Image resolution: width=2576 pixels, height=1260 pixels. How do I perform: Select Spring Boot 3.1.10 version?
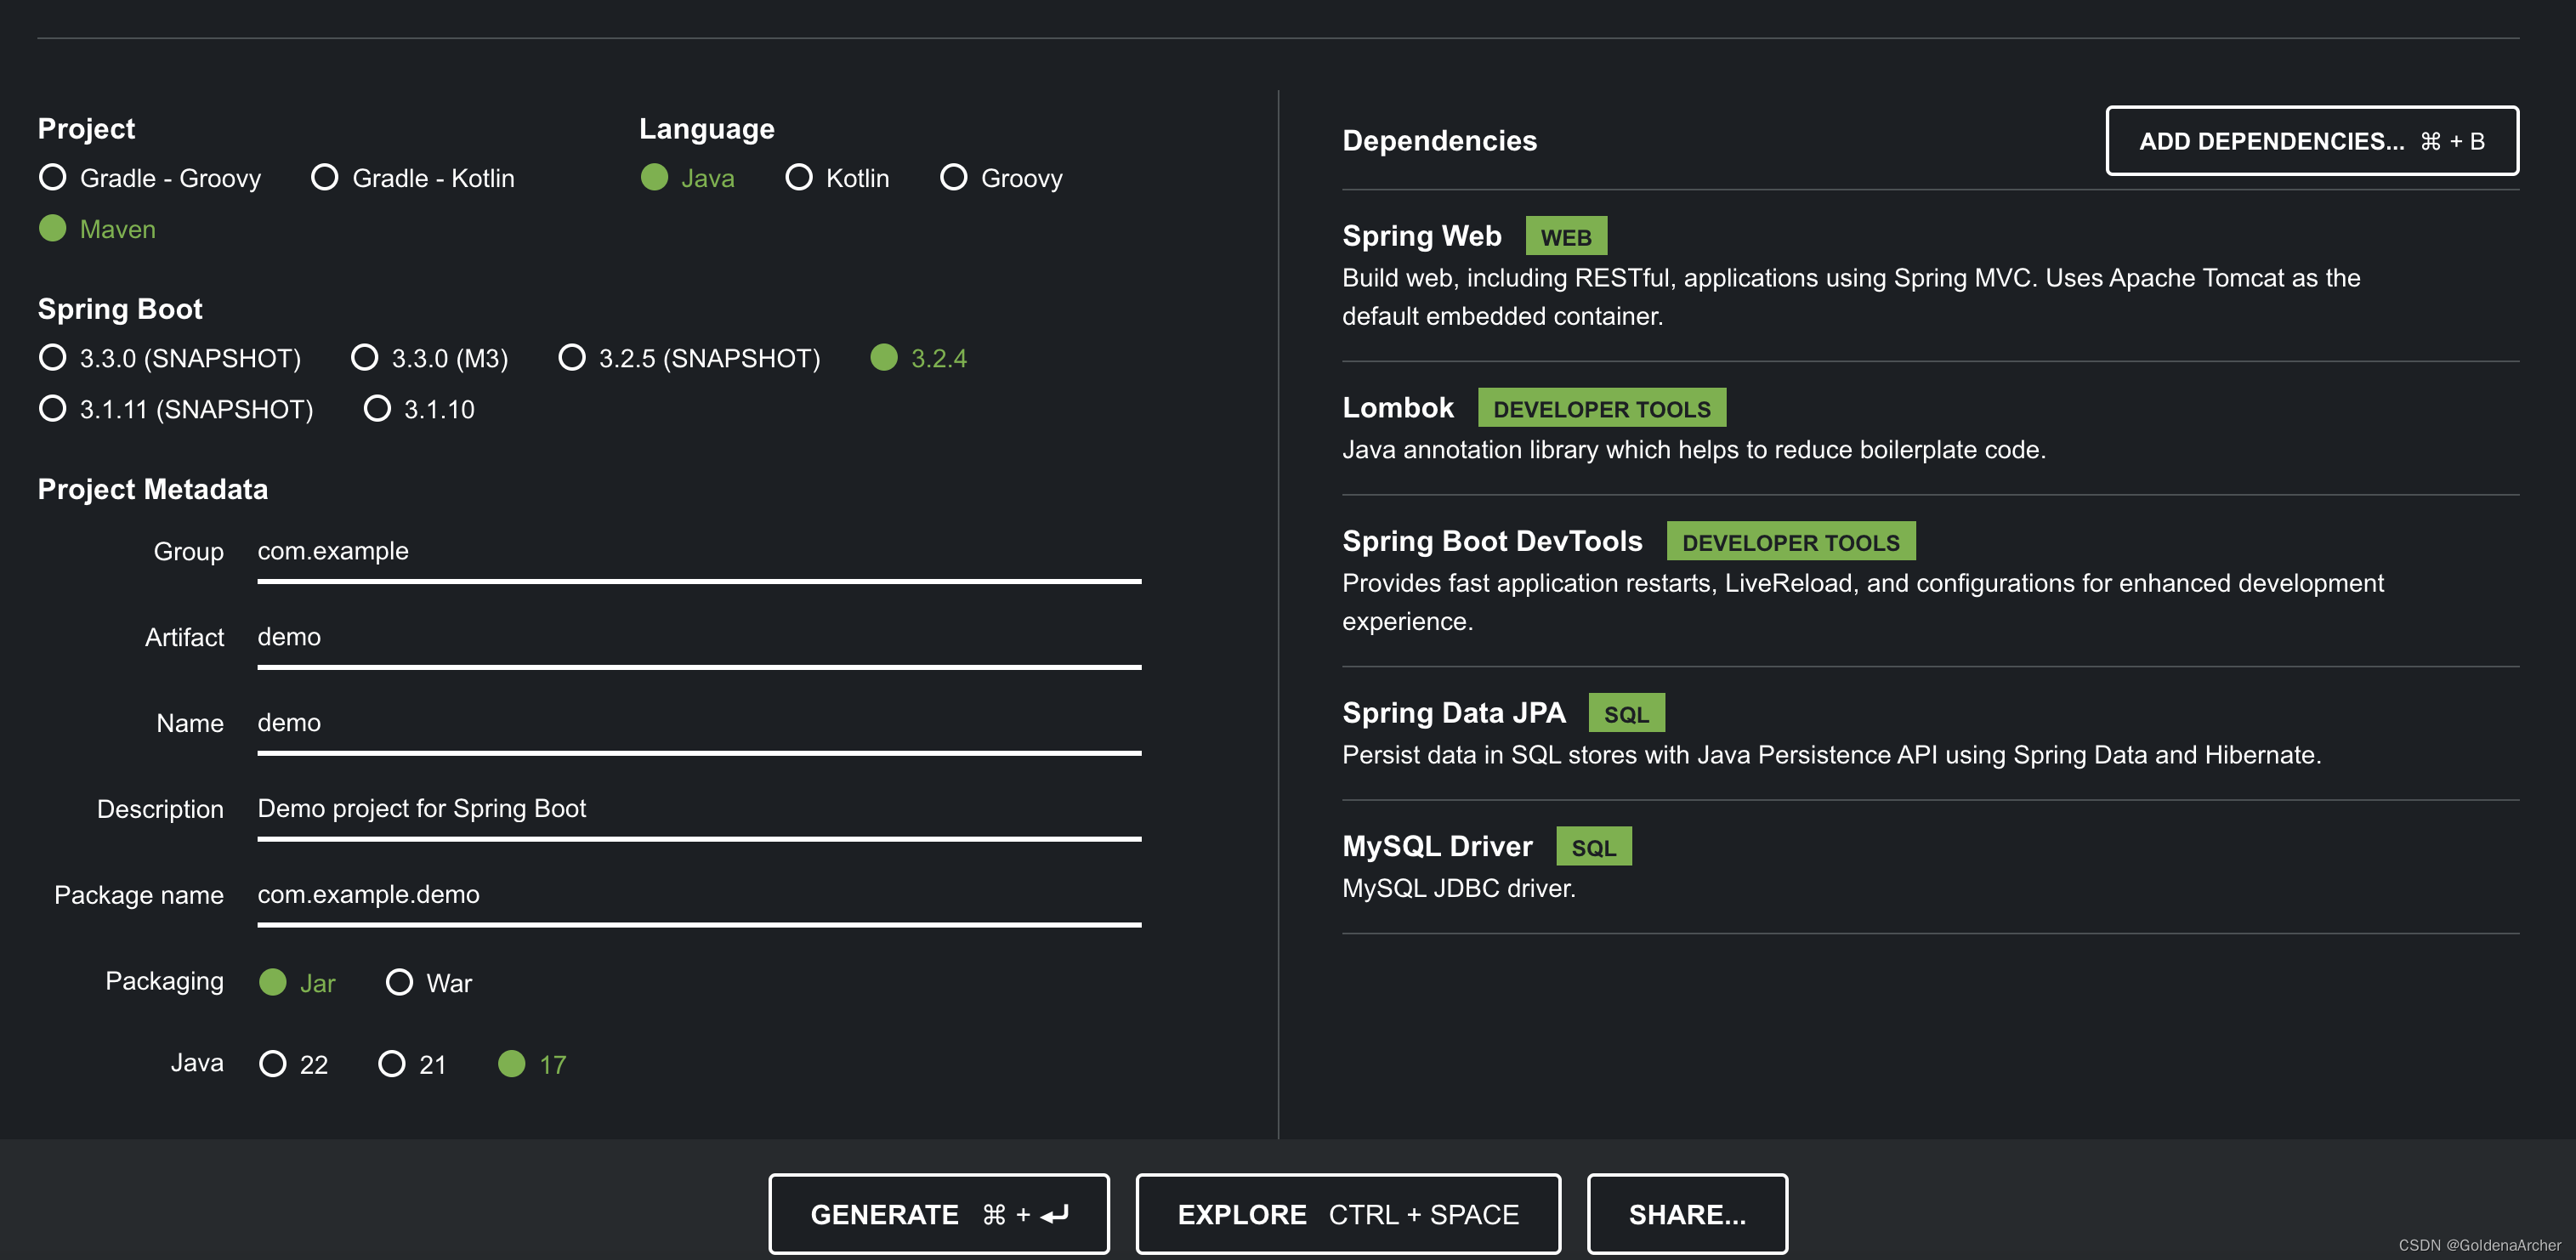(377, 409)
